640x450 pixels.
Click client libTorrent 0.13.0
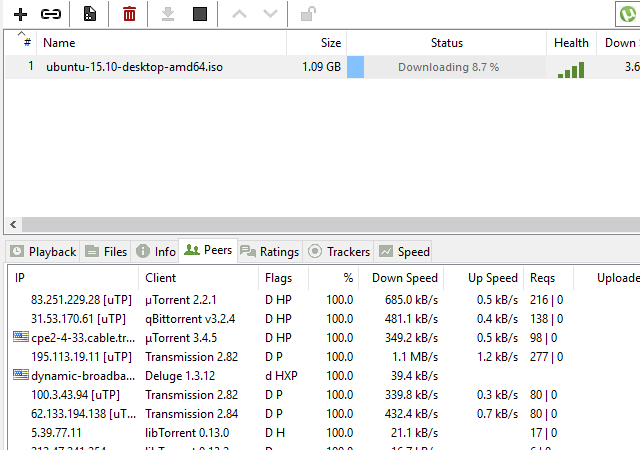click(x=187, y=432)
